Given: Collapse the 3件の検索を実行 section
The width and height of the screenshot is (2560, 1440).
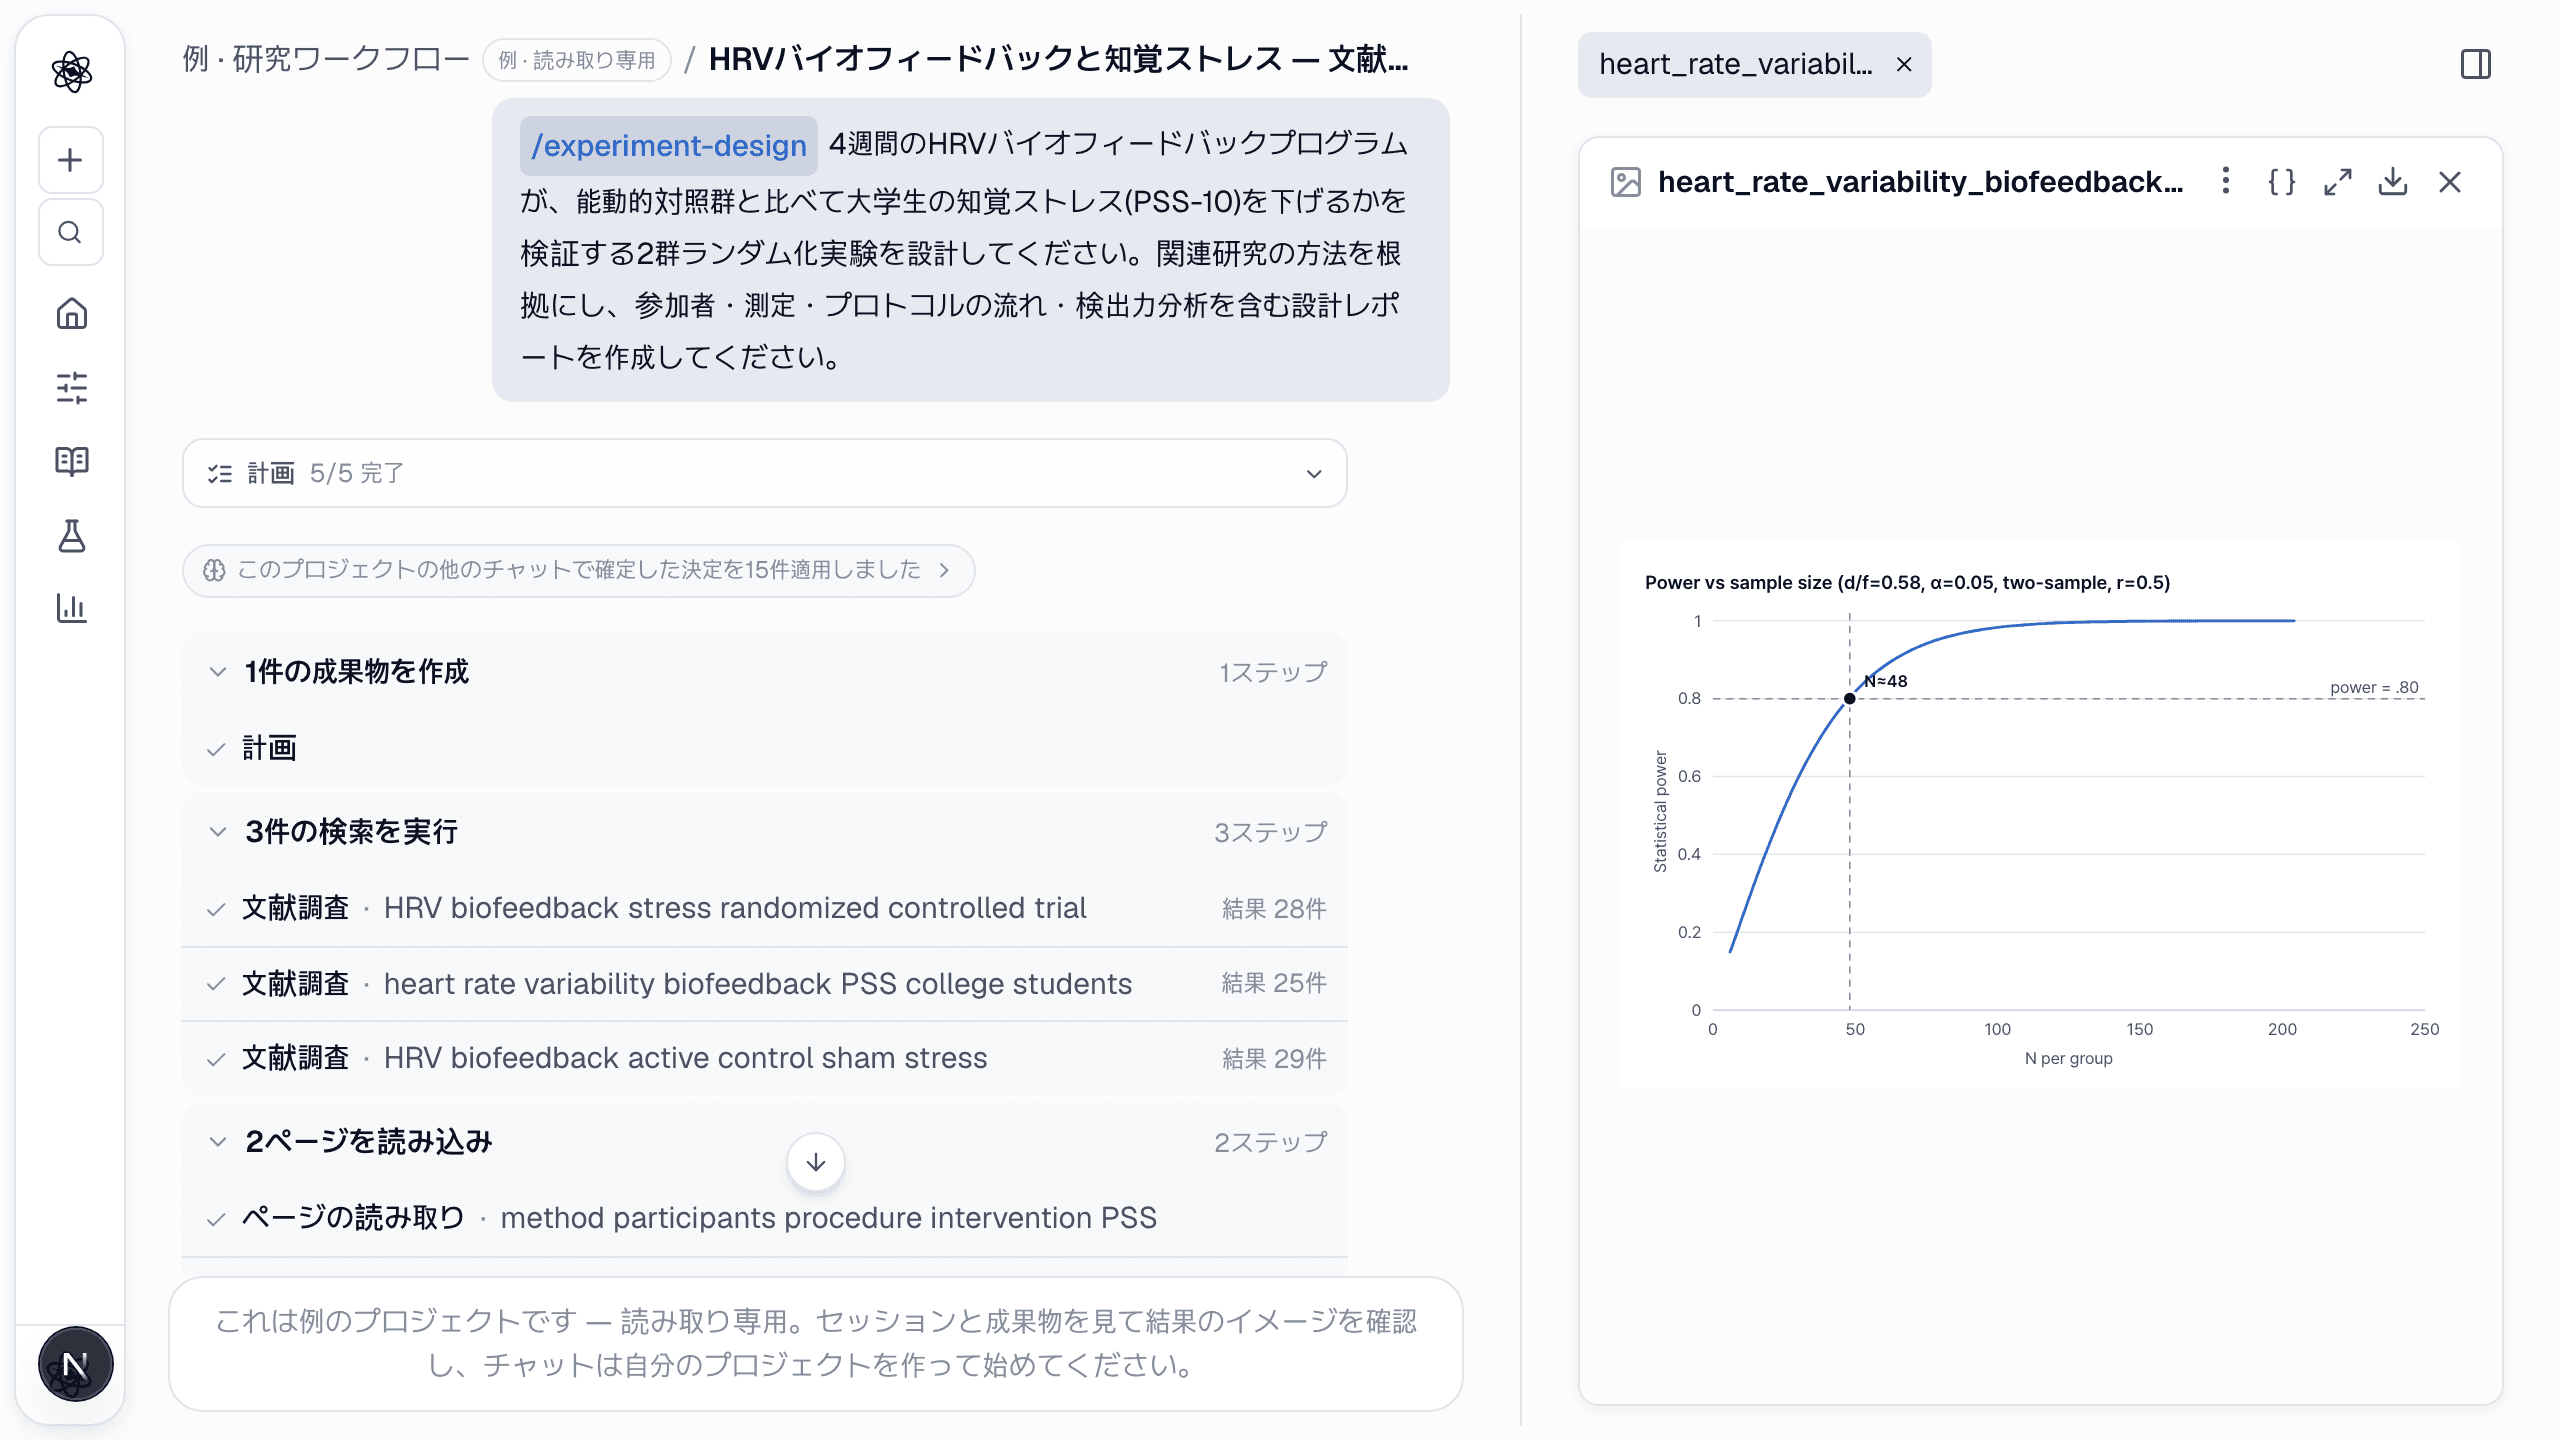Looking at the screenshot, I should tap(764, 832).
